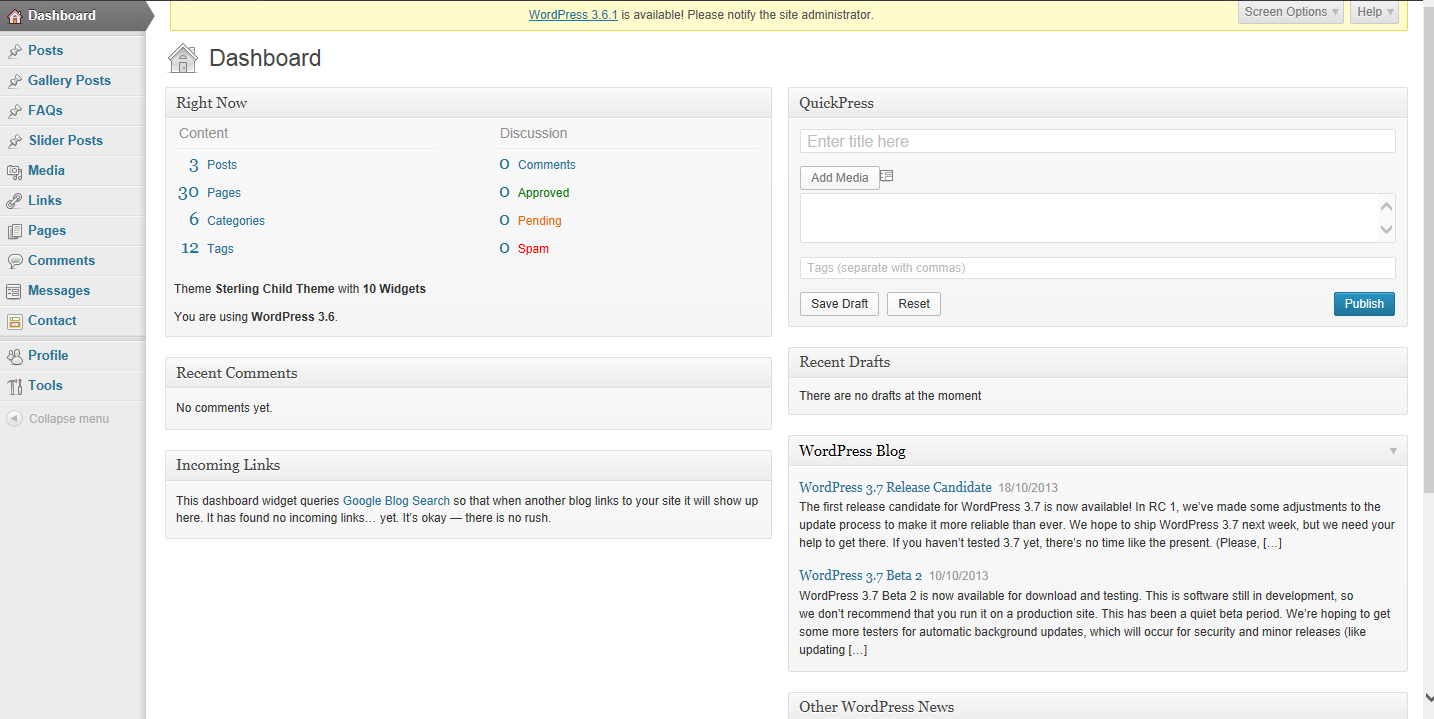Image resolution: width=1434 pixels, height=719 pixels.
Task: Collapse the WordPress Blog widget arrow
Action: (1393, 451)
